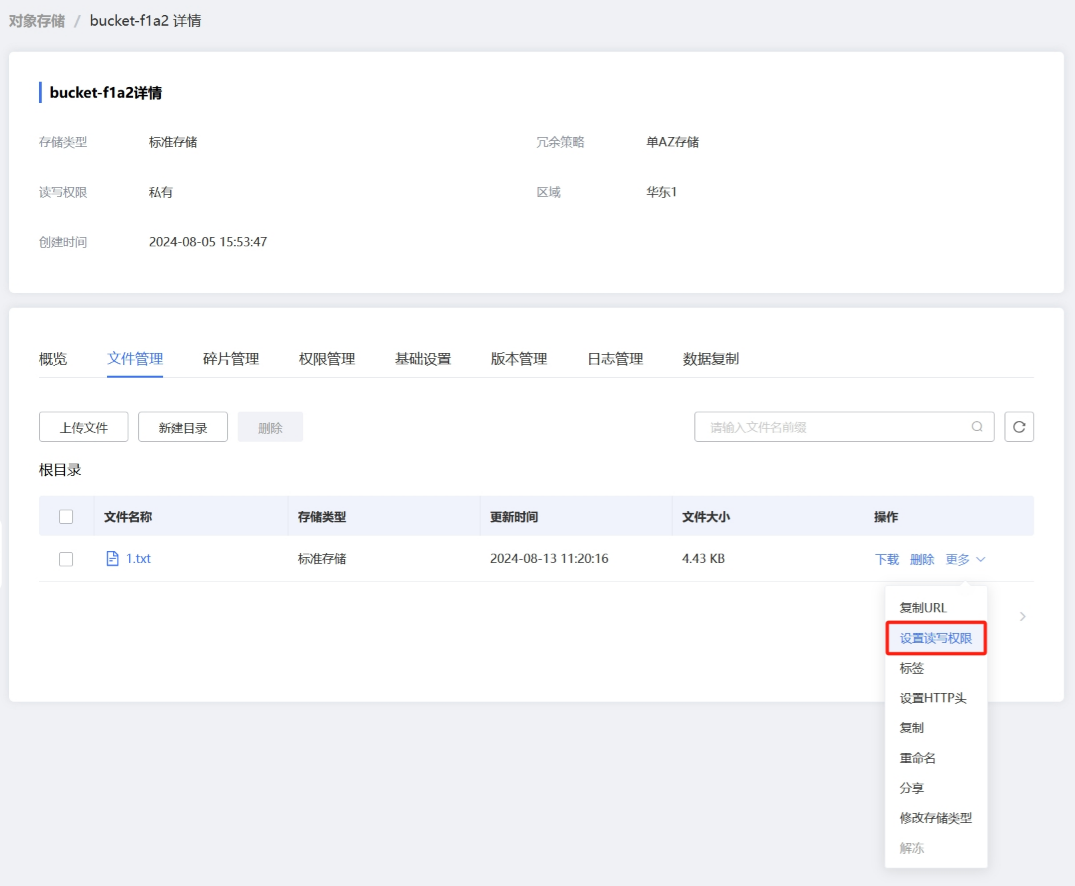Choose 修改存储类型 menu entry
Image resolution: width=1075 pixels, height=886 pixels.
point(935,818)
